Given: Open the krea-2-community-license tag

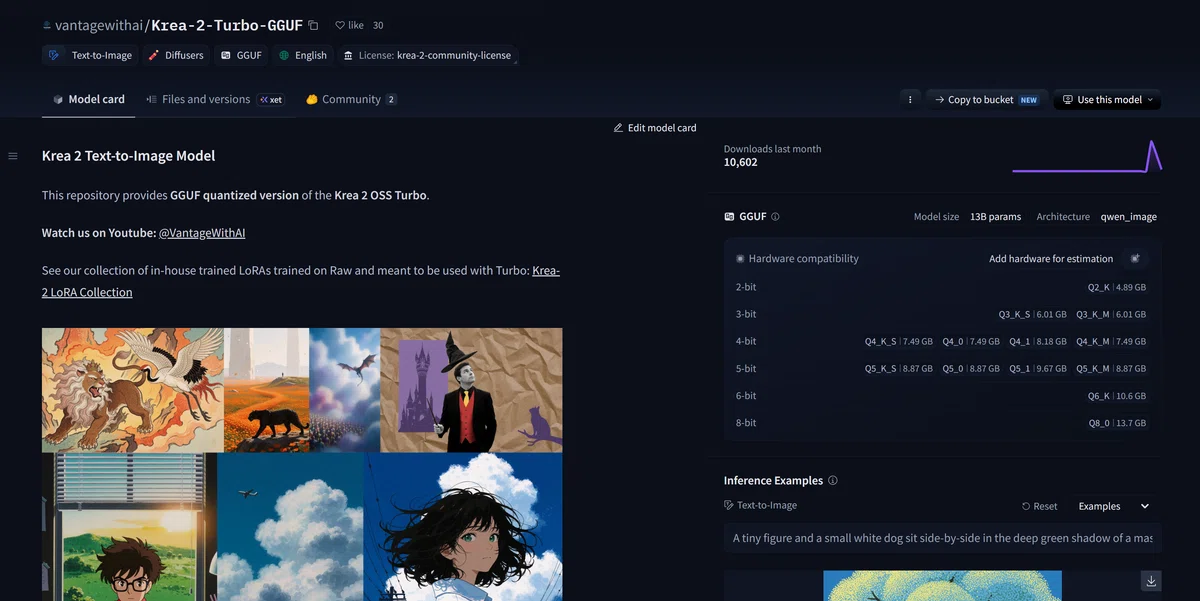Looking at the screenshot, I should point(427,55).
